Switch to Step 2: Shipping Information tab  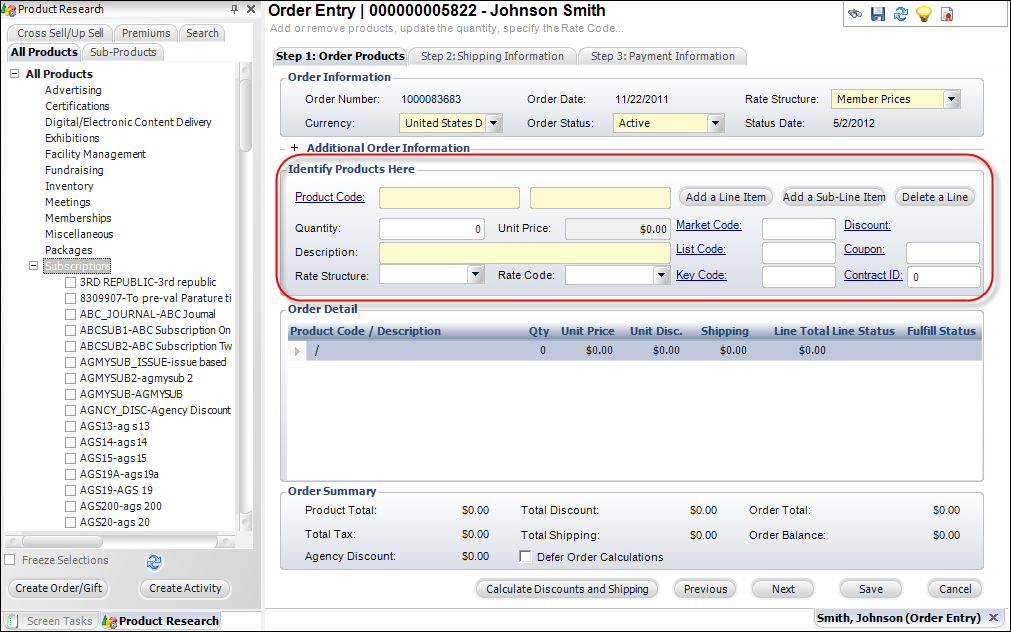point(492,56)
